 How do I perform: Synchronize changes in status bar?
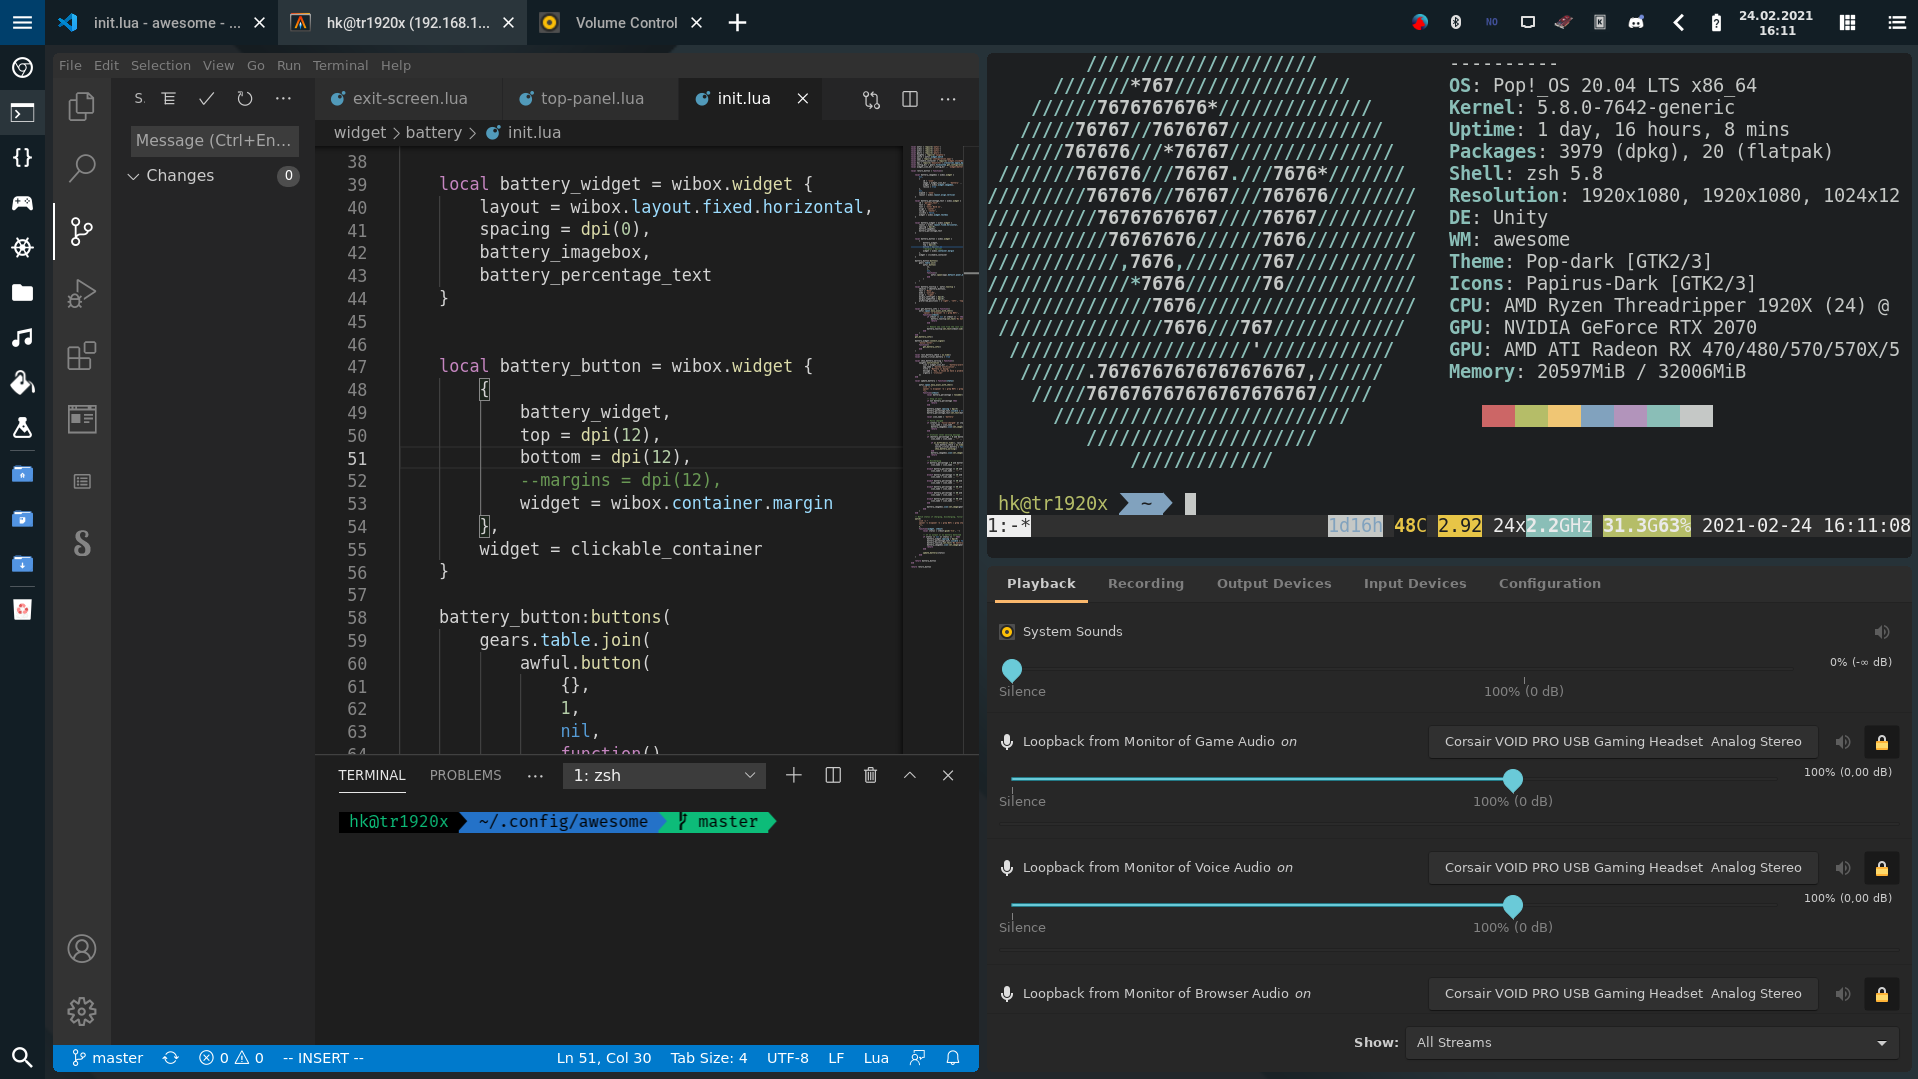tap(171, 1058)
